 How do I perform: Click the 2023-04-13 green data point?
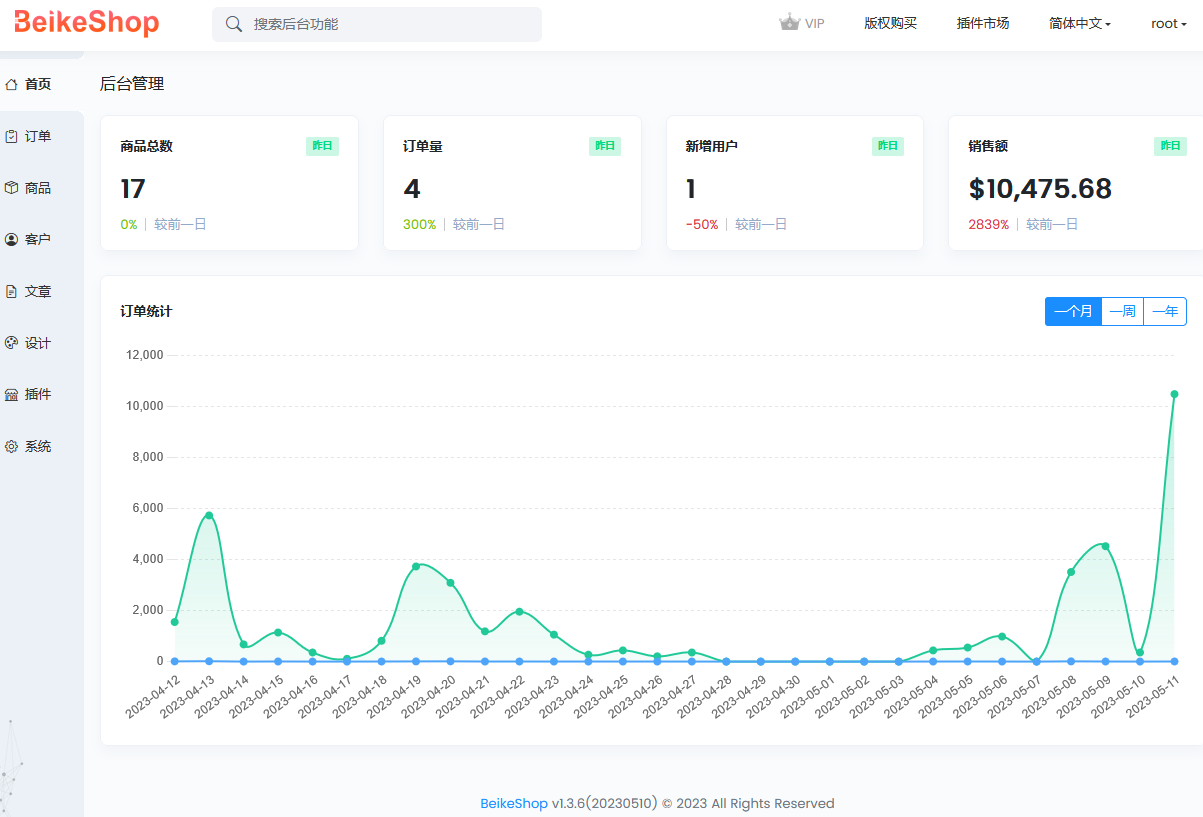tap(209, 515)
